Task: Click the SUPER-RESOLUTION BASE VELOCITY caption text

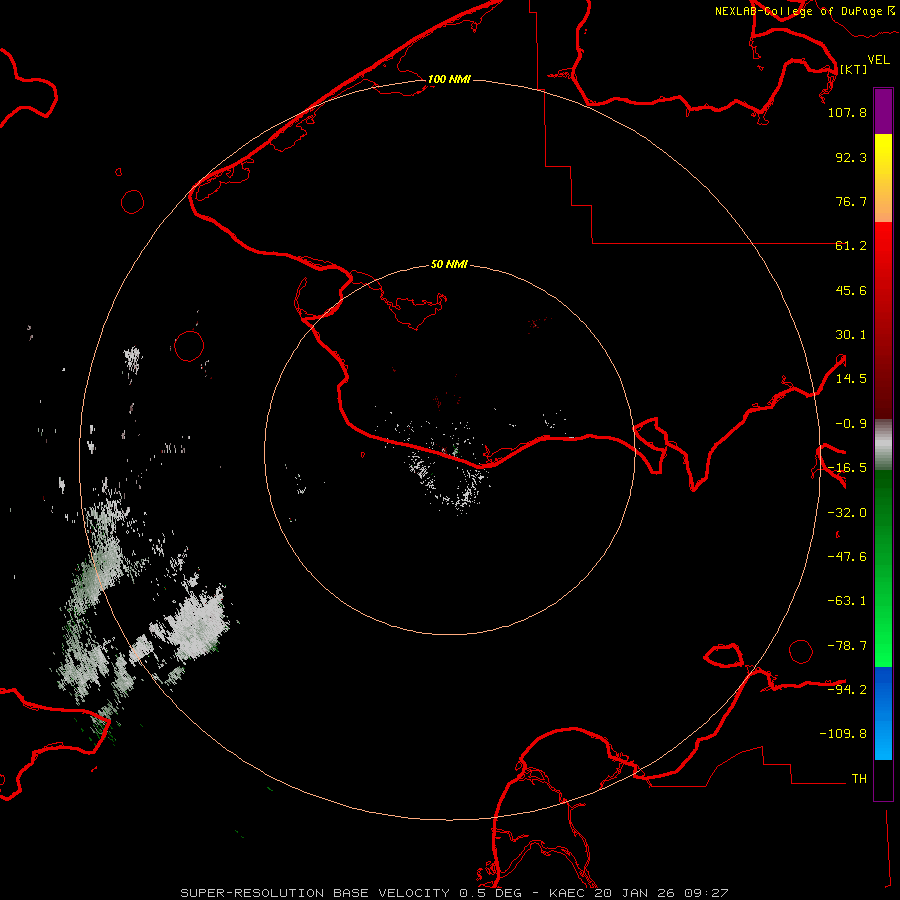Action: pyautogui.click(x=317, y=893)
